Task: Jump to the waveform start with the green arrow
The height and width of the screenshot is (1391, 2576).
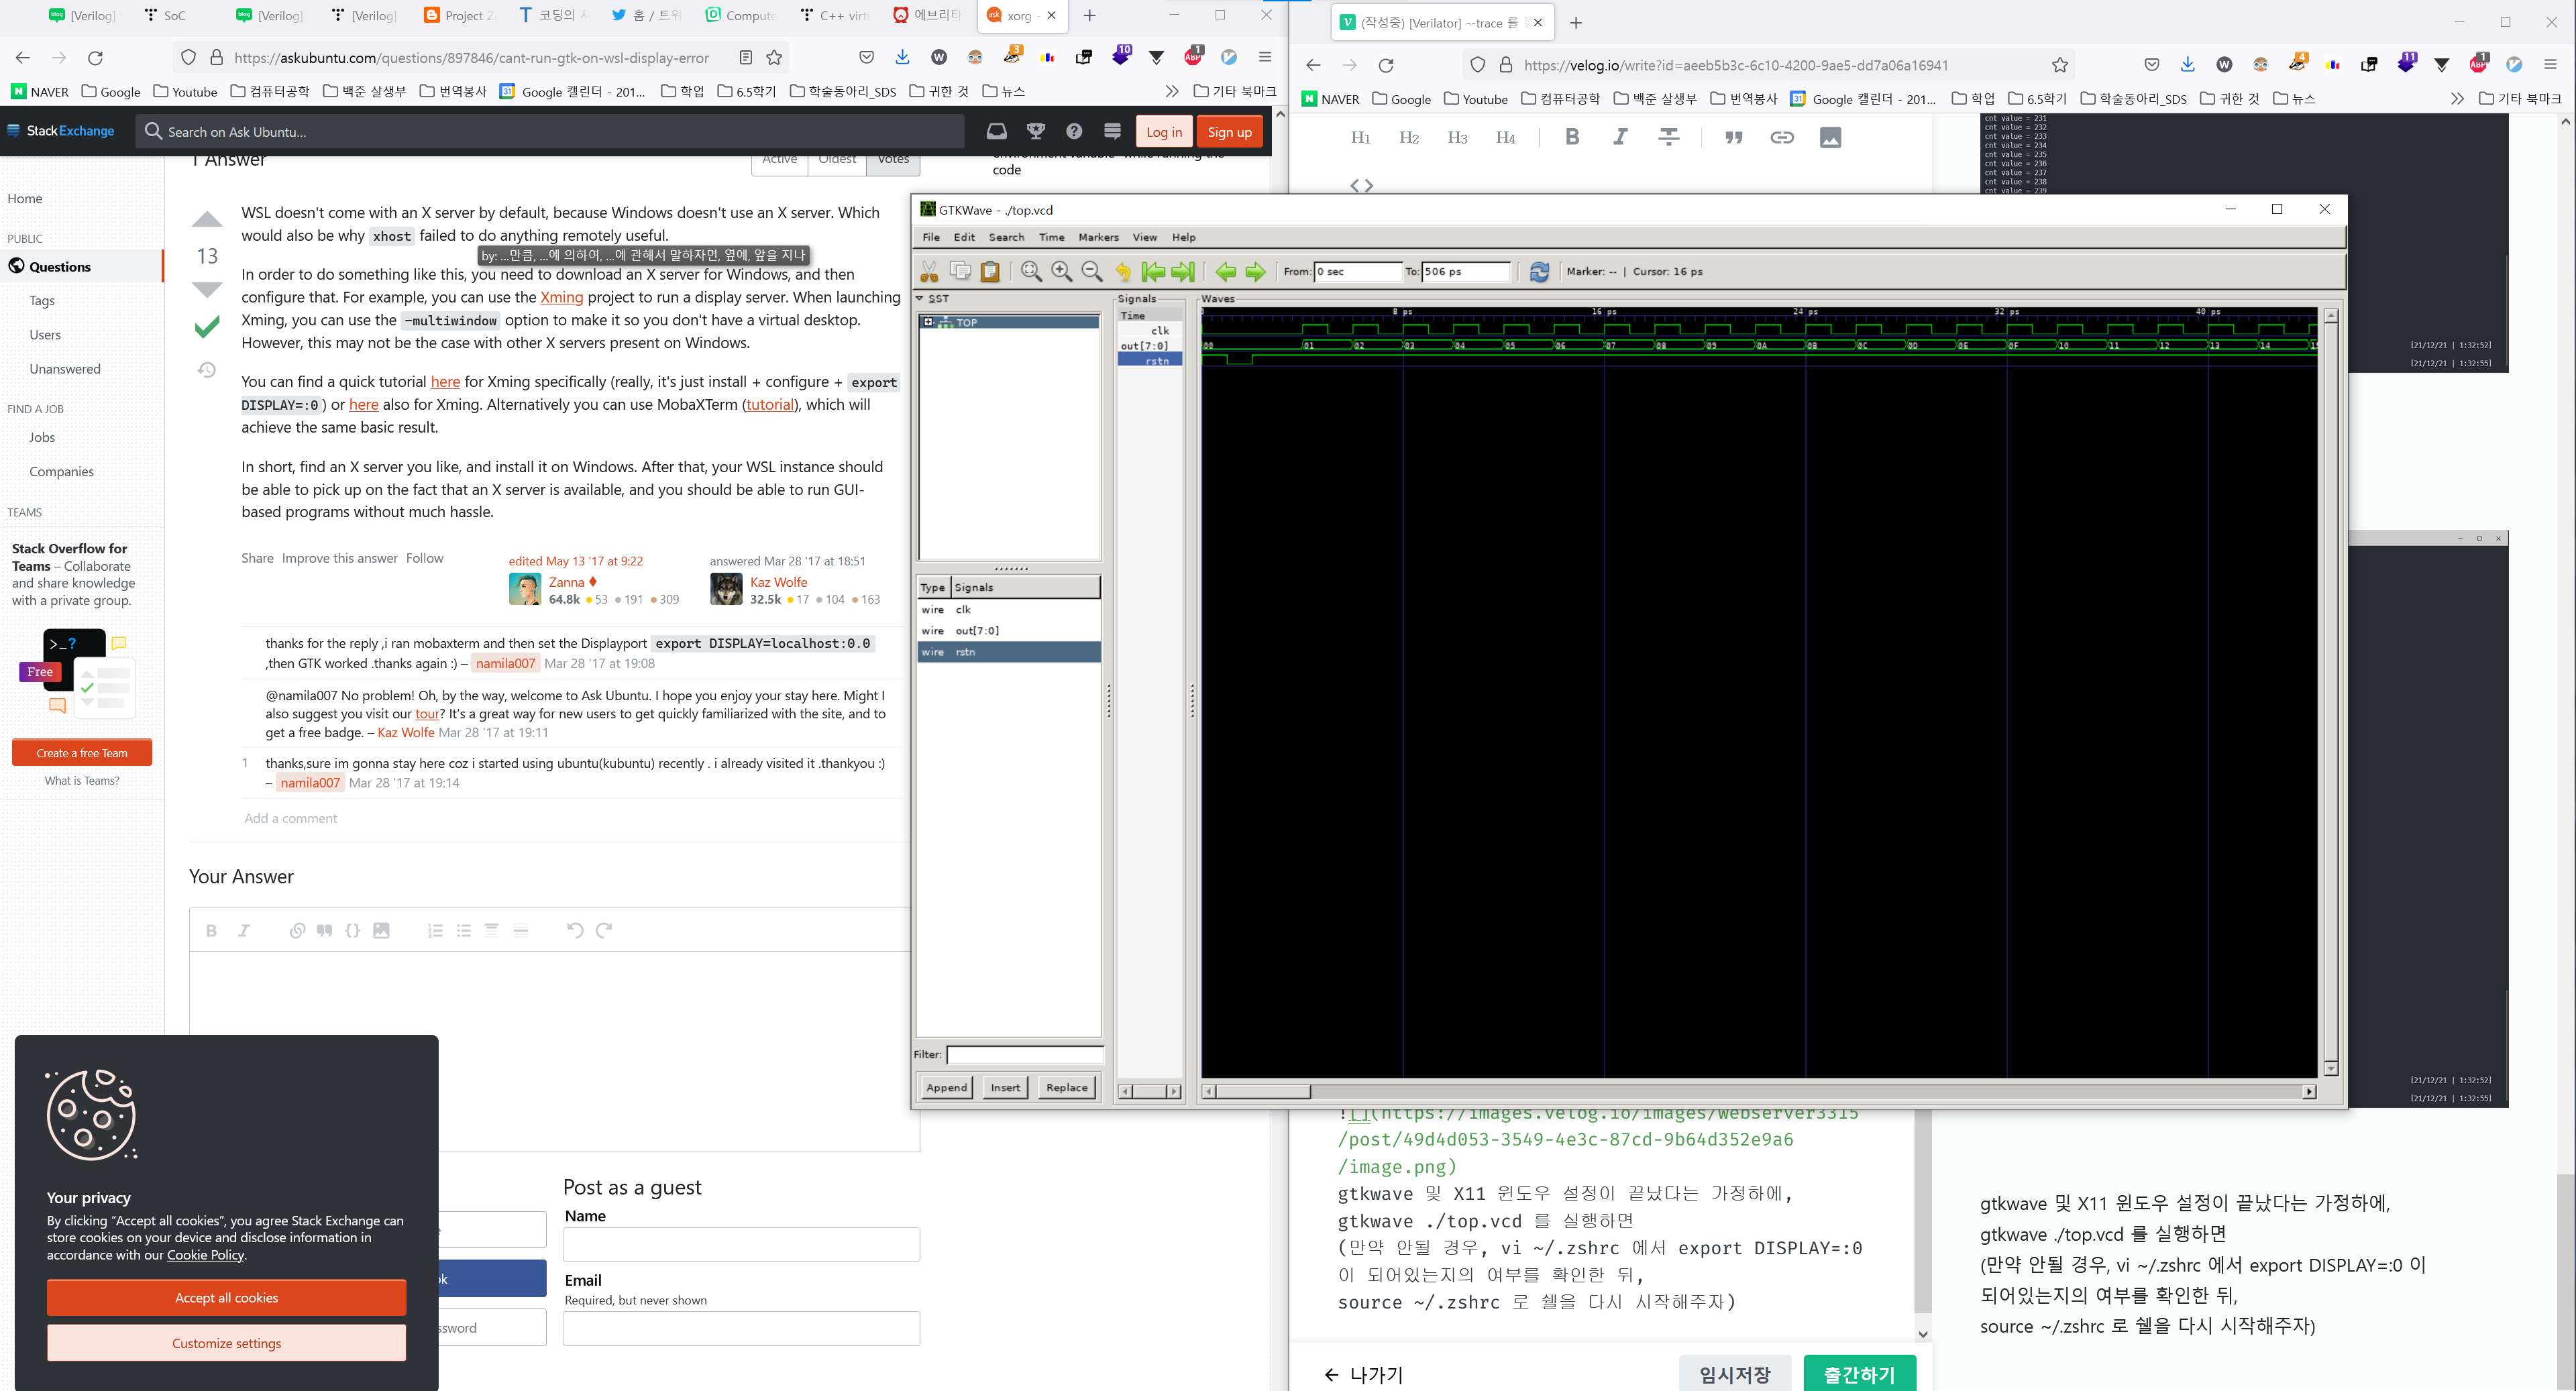Action: (x=1153, y=271)
